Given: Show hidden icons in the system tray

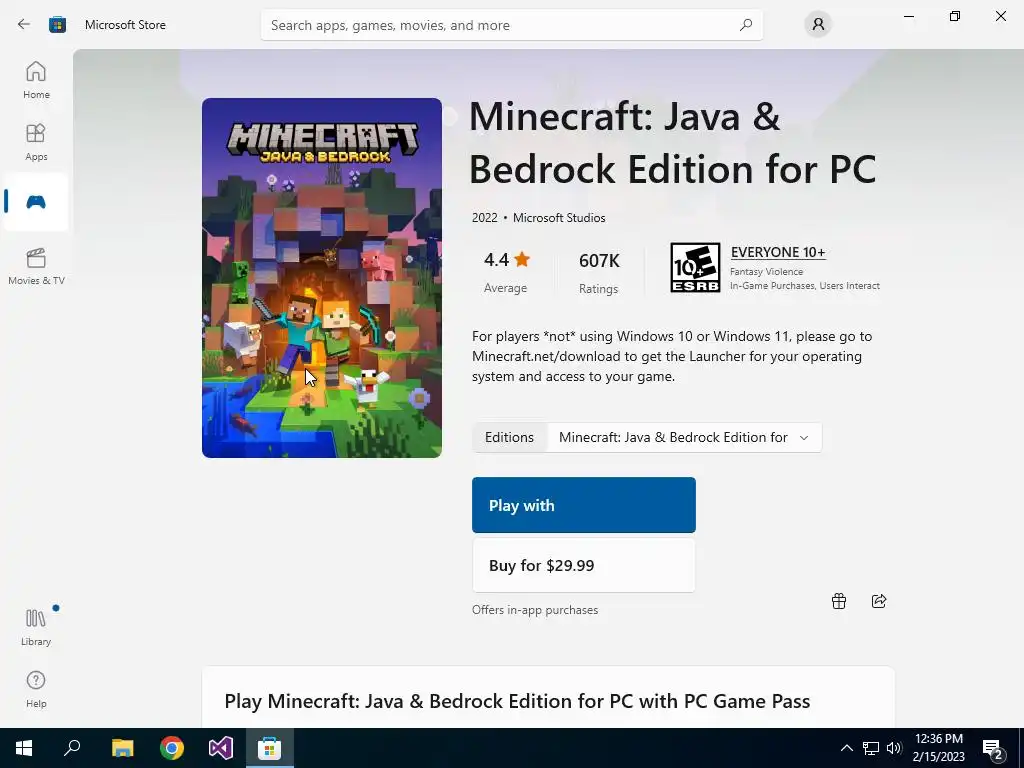Looking at the screenshot, I should [846, 748].
